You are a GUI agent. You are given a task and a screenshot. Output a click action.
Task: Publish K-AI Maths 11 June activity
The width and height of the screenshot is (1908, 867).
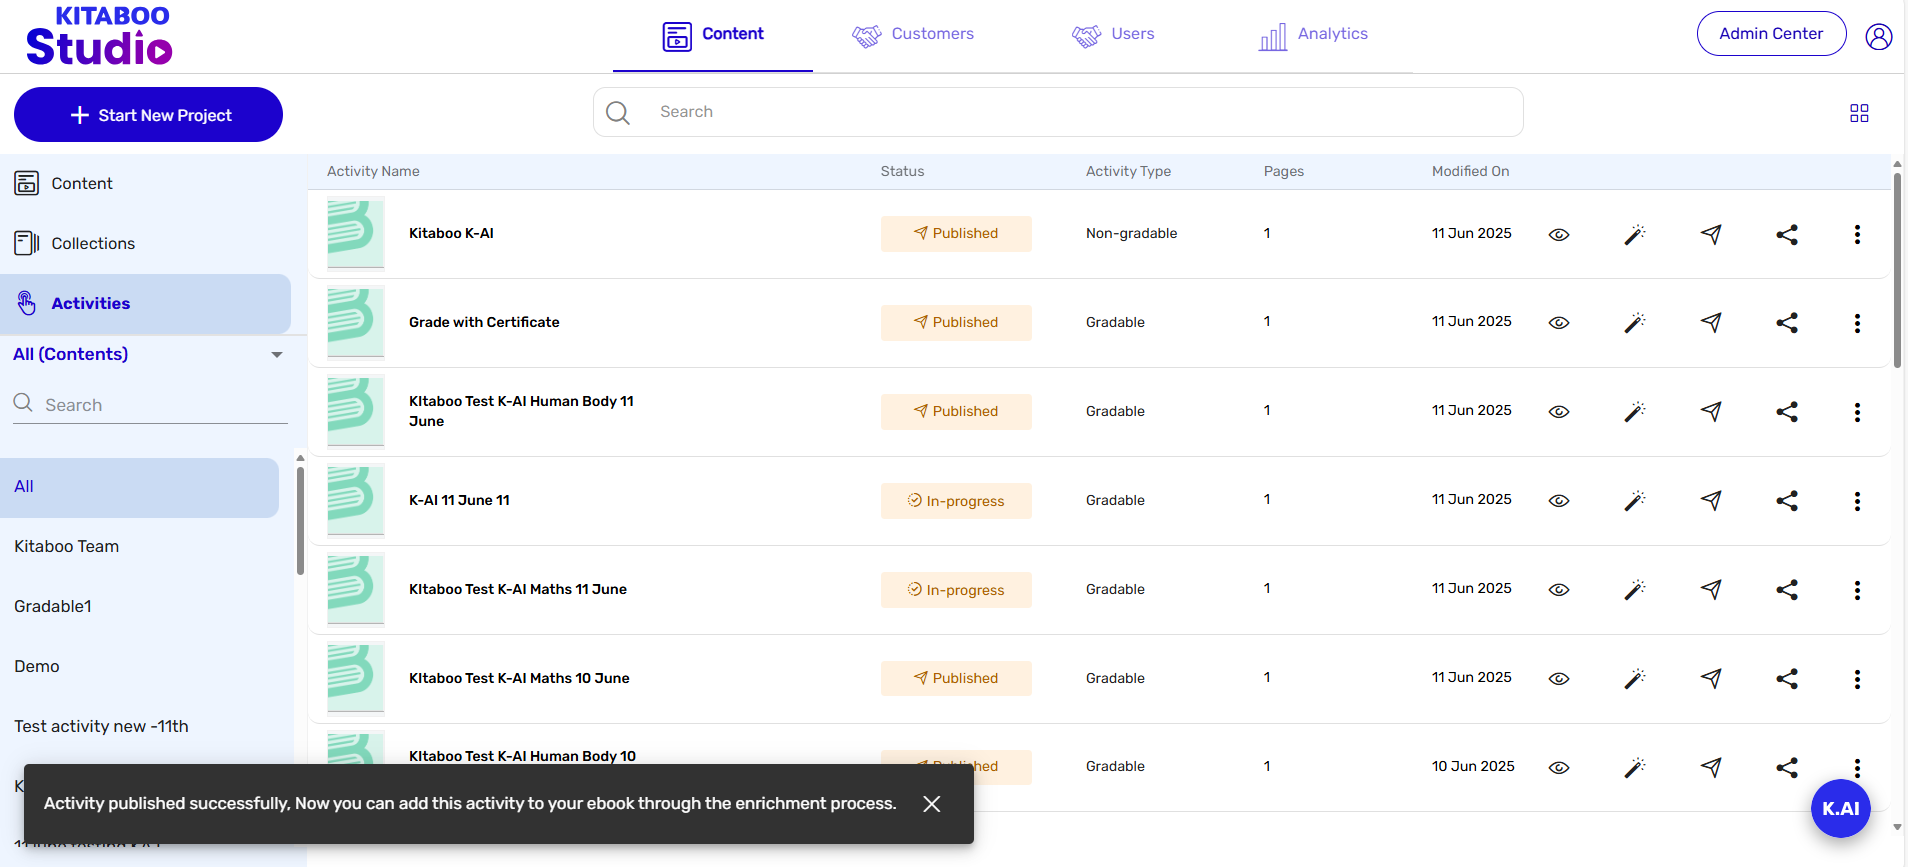pyautogui.click(x=1711, y=590)
